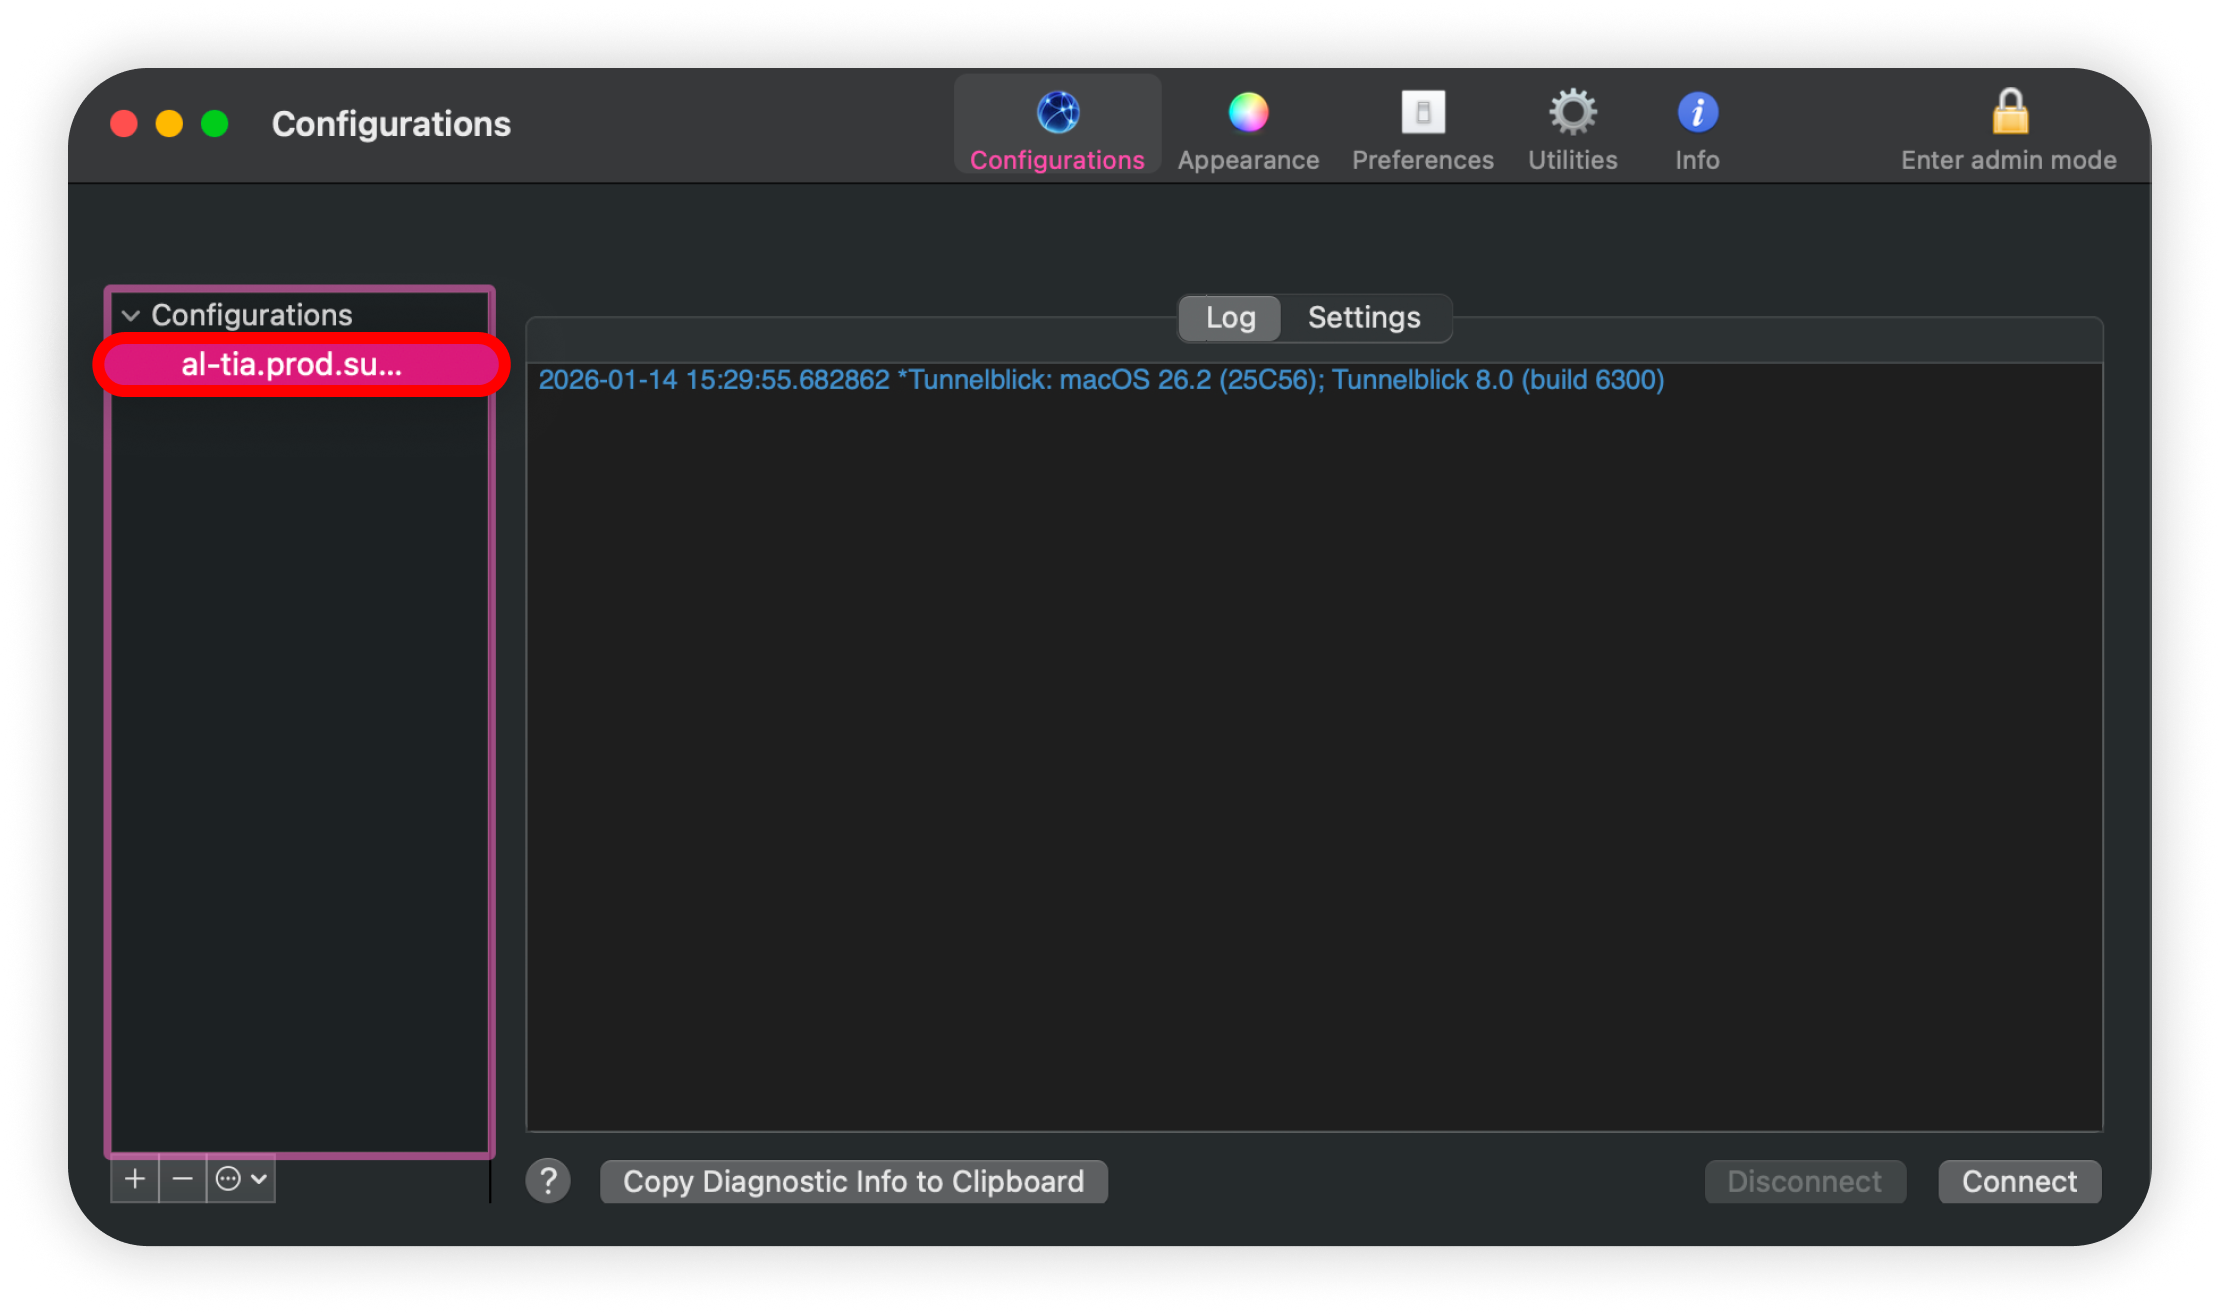Screen dimensions: 2220x1315
Task: Switch to the Log tab
Action: tap(1230, 318)
